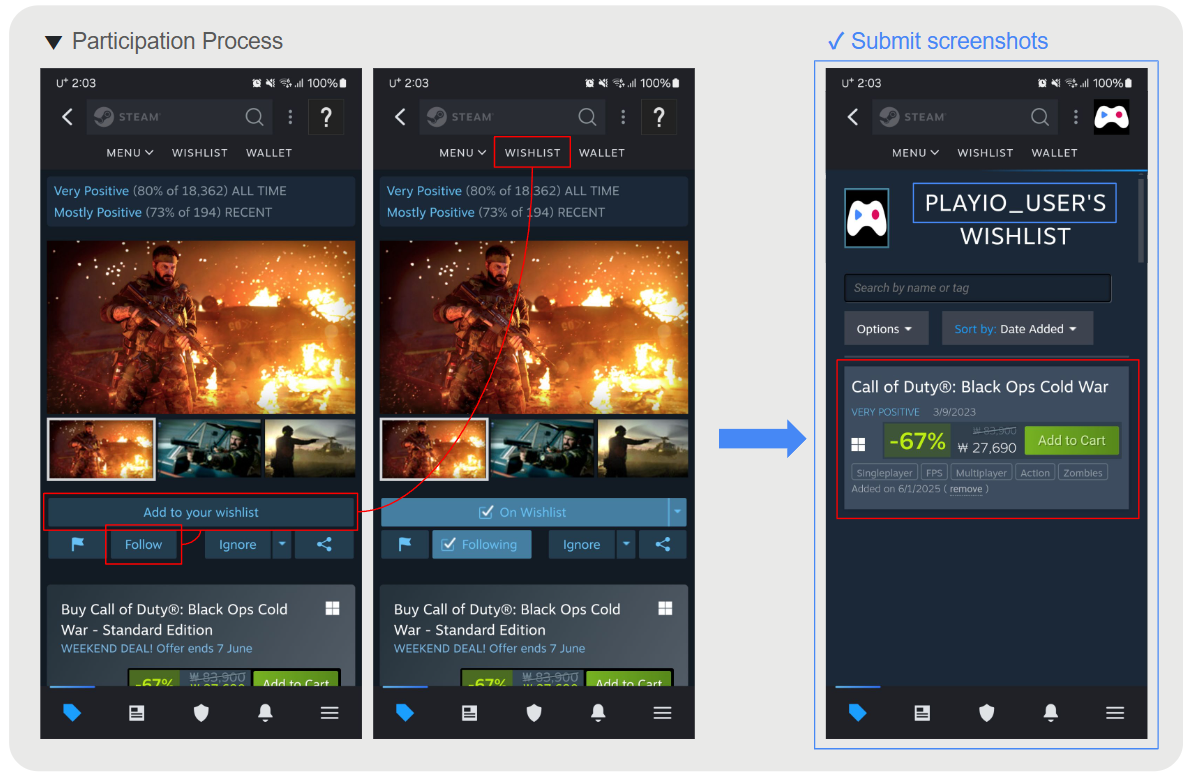Viewport: 1187px width, 776px height.
Task: Select car shooter thumbnail in first phone
Action: (x=209, y=449)
